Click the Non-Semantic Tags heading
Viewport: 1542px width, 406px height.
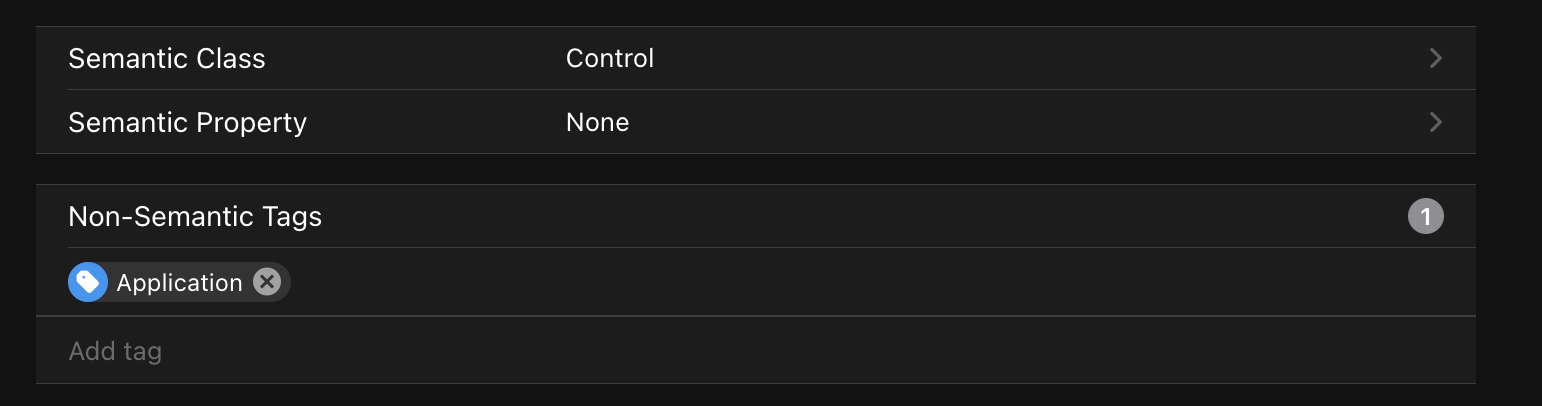(x=195, y=216)
